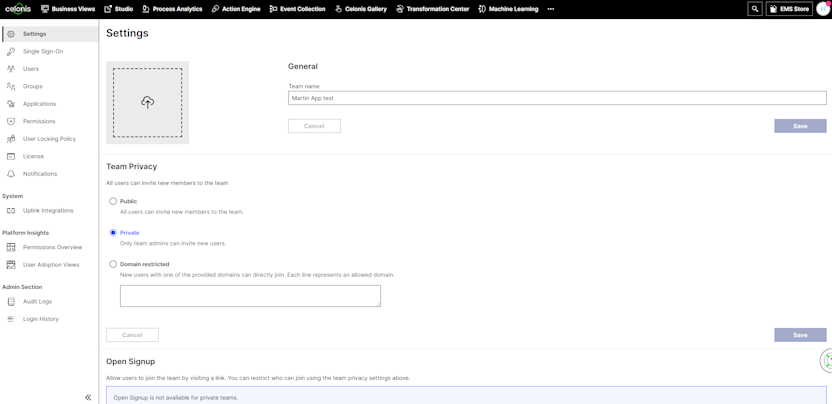Click Save in General section
The height and width of the screenshot is (404, 832).
click(x=800, y=126)
